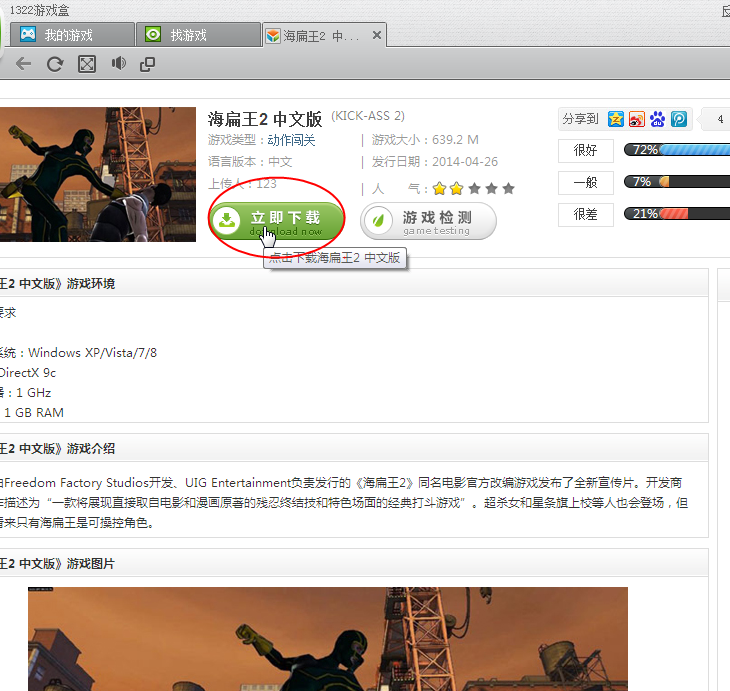Viewport: 730px width, 691px height.
Task: Open the 动作闯关 game type link
Action: (291, 140)
